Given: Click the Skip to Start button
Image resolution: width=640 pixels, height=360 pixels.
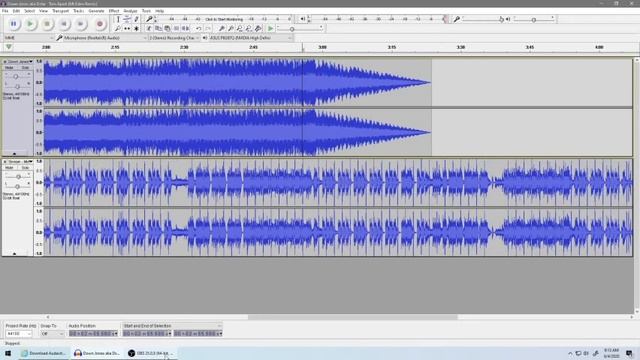Looking at the screenshot, I should tap(64, 24).
